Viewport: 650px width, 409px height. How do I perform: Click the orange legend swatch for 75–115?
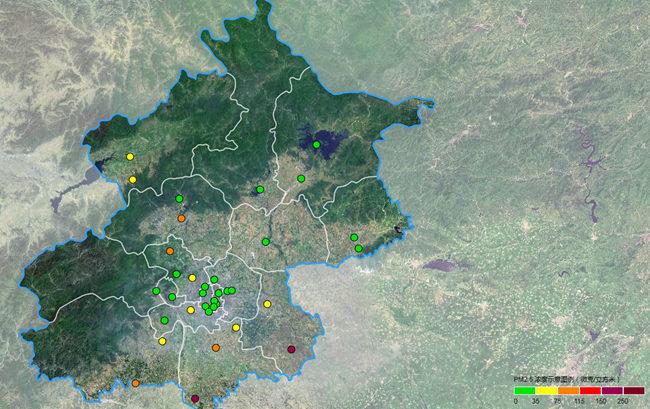[x=567, y=391]
